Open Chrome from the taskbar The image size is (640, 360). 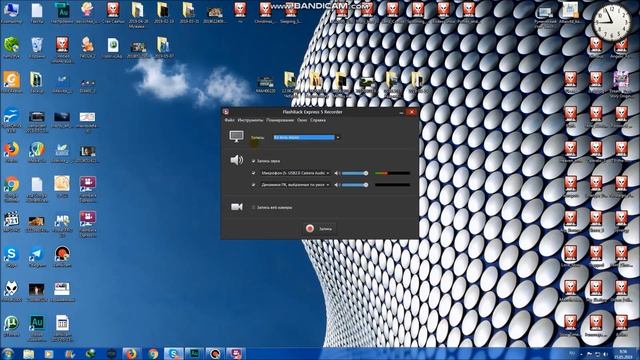pos(153,354)
